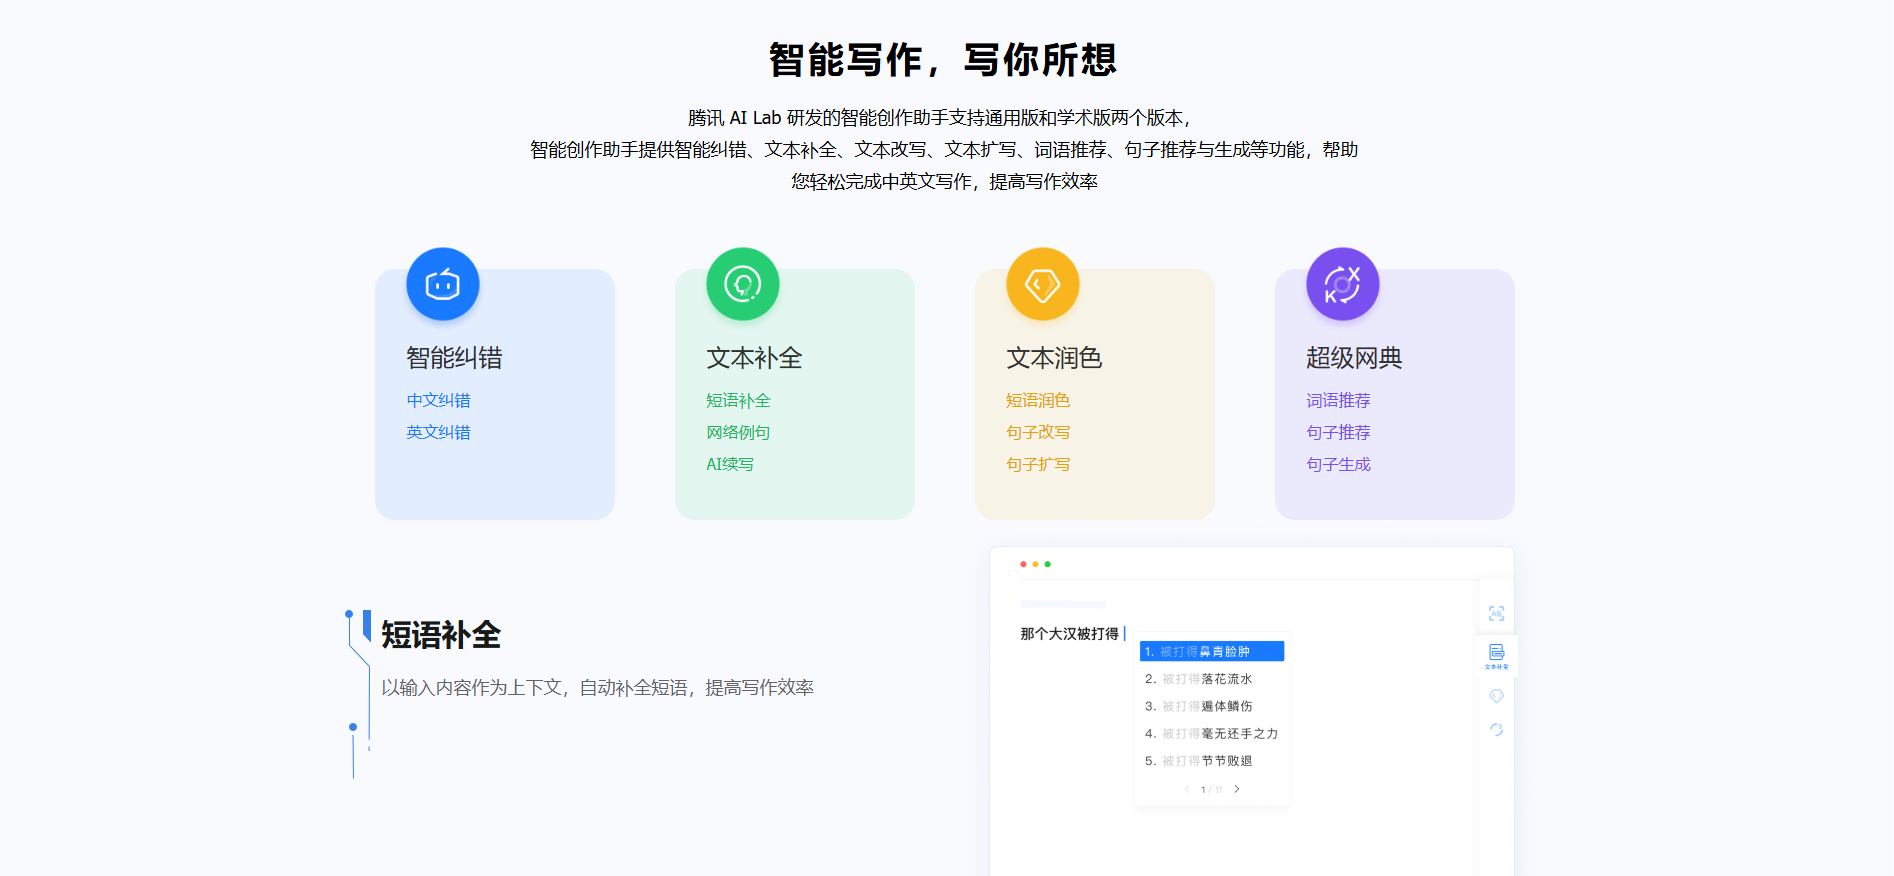Select the 文本补全 document icon in demo sidebar
Screen dimensions: 1894x876
coord(1496,655)
